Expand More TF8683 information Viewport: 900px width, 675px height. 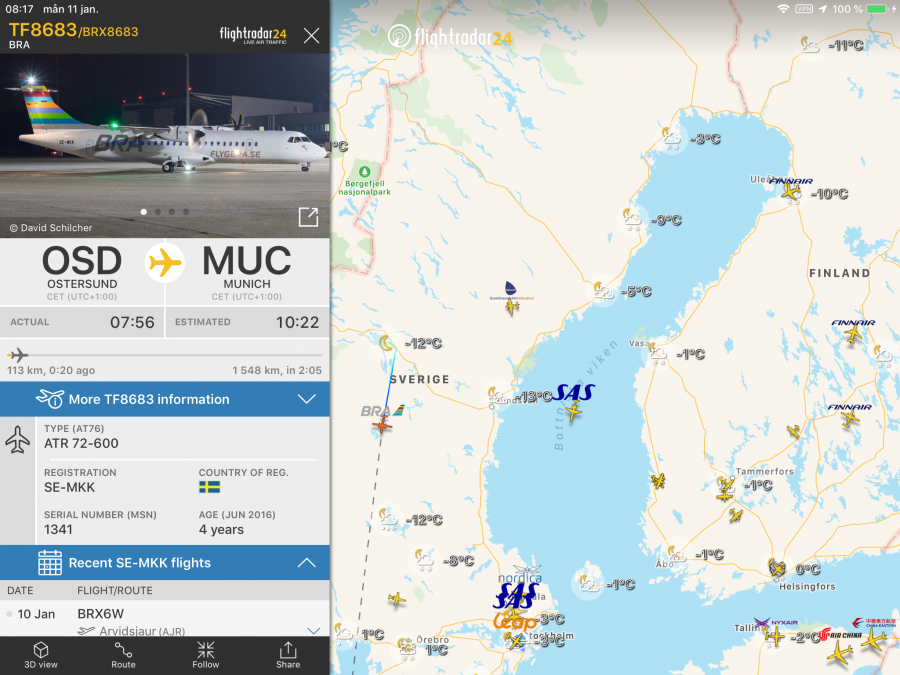pos(165,399)
